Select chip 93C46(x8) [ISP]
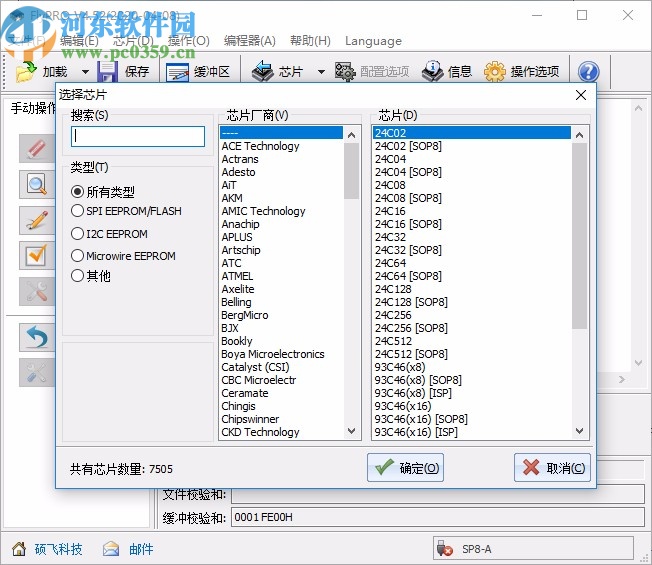This screenshot has height=565, width=652. (x=472, y=393)
